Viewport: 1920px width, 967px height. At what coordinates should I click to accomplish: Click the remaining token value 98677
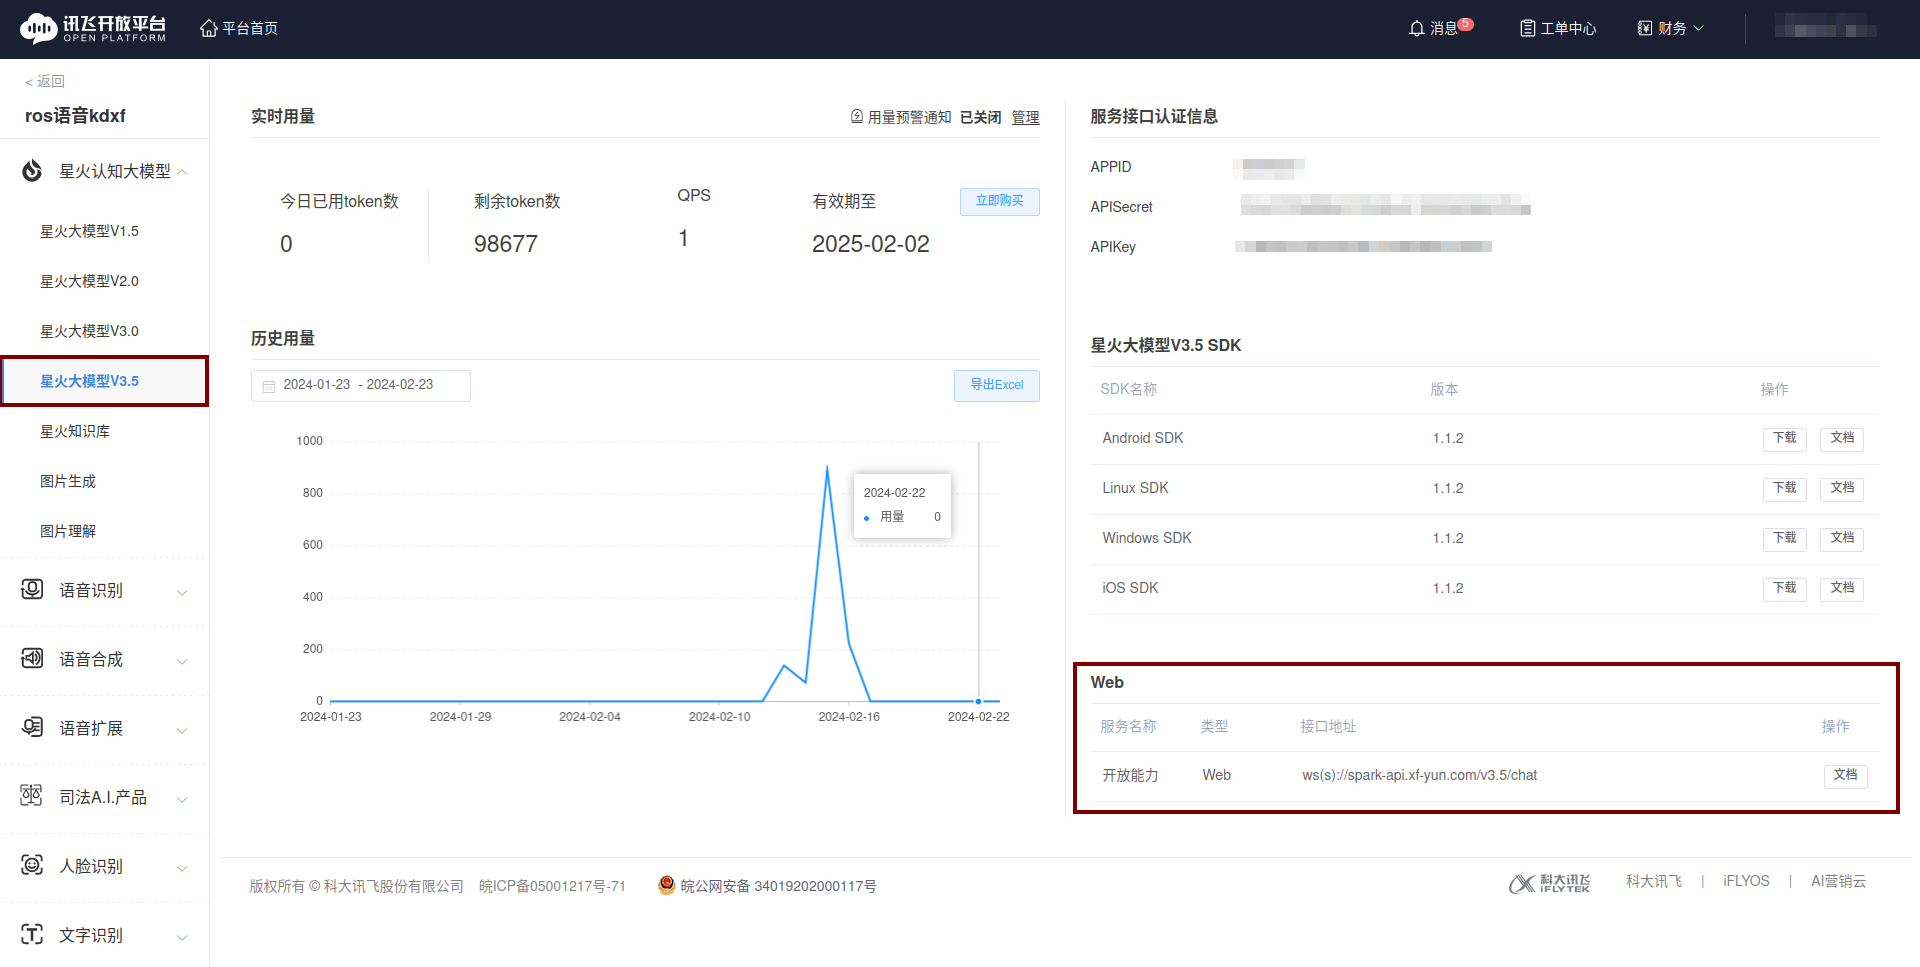[505, 244]
